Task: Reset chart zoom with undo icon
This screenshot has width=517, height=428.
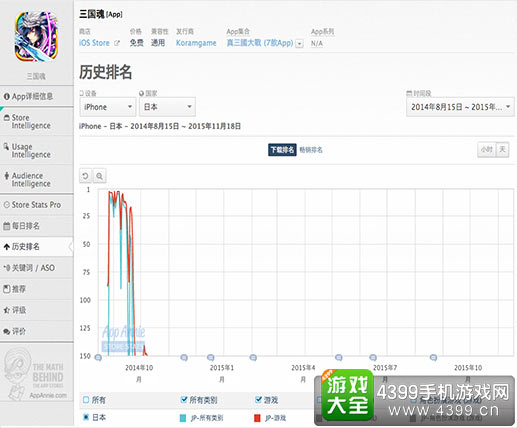Action: 85,176
